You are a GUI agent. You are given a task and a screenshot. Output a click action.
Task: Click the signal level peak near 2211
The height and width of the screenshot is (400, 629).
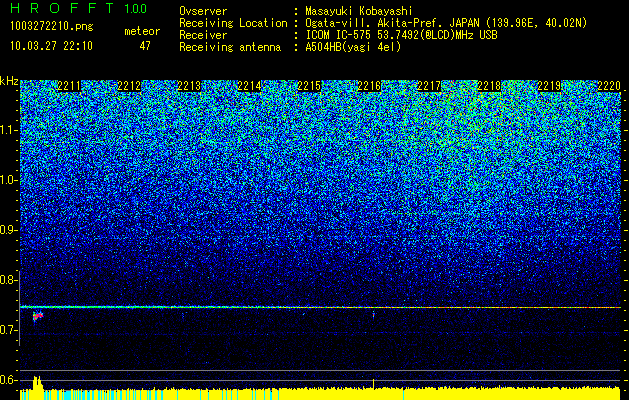point(37,382)
